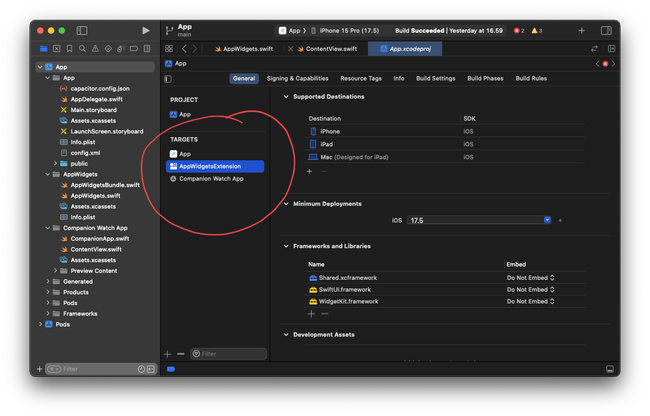The width and height of the screenshot is (650, 416).
Task: Remove selected framework with minus button
Action: point(325,314)
